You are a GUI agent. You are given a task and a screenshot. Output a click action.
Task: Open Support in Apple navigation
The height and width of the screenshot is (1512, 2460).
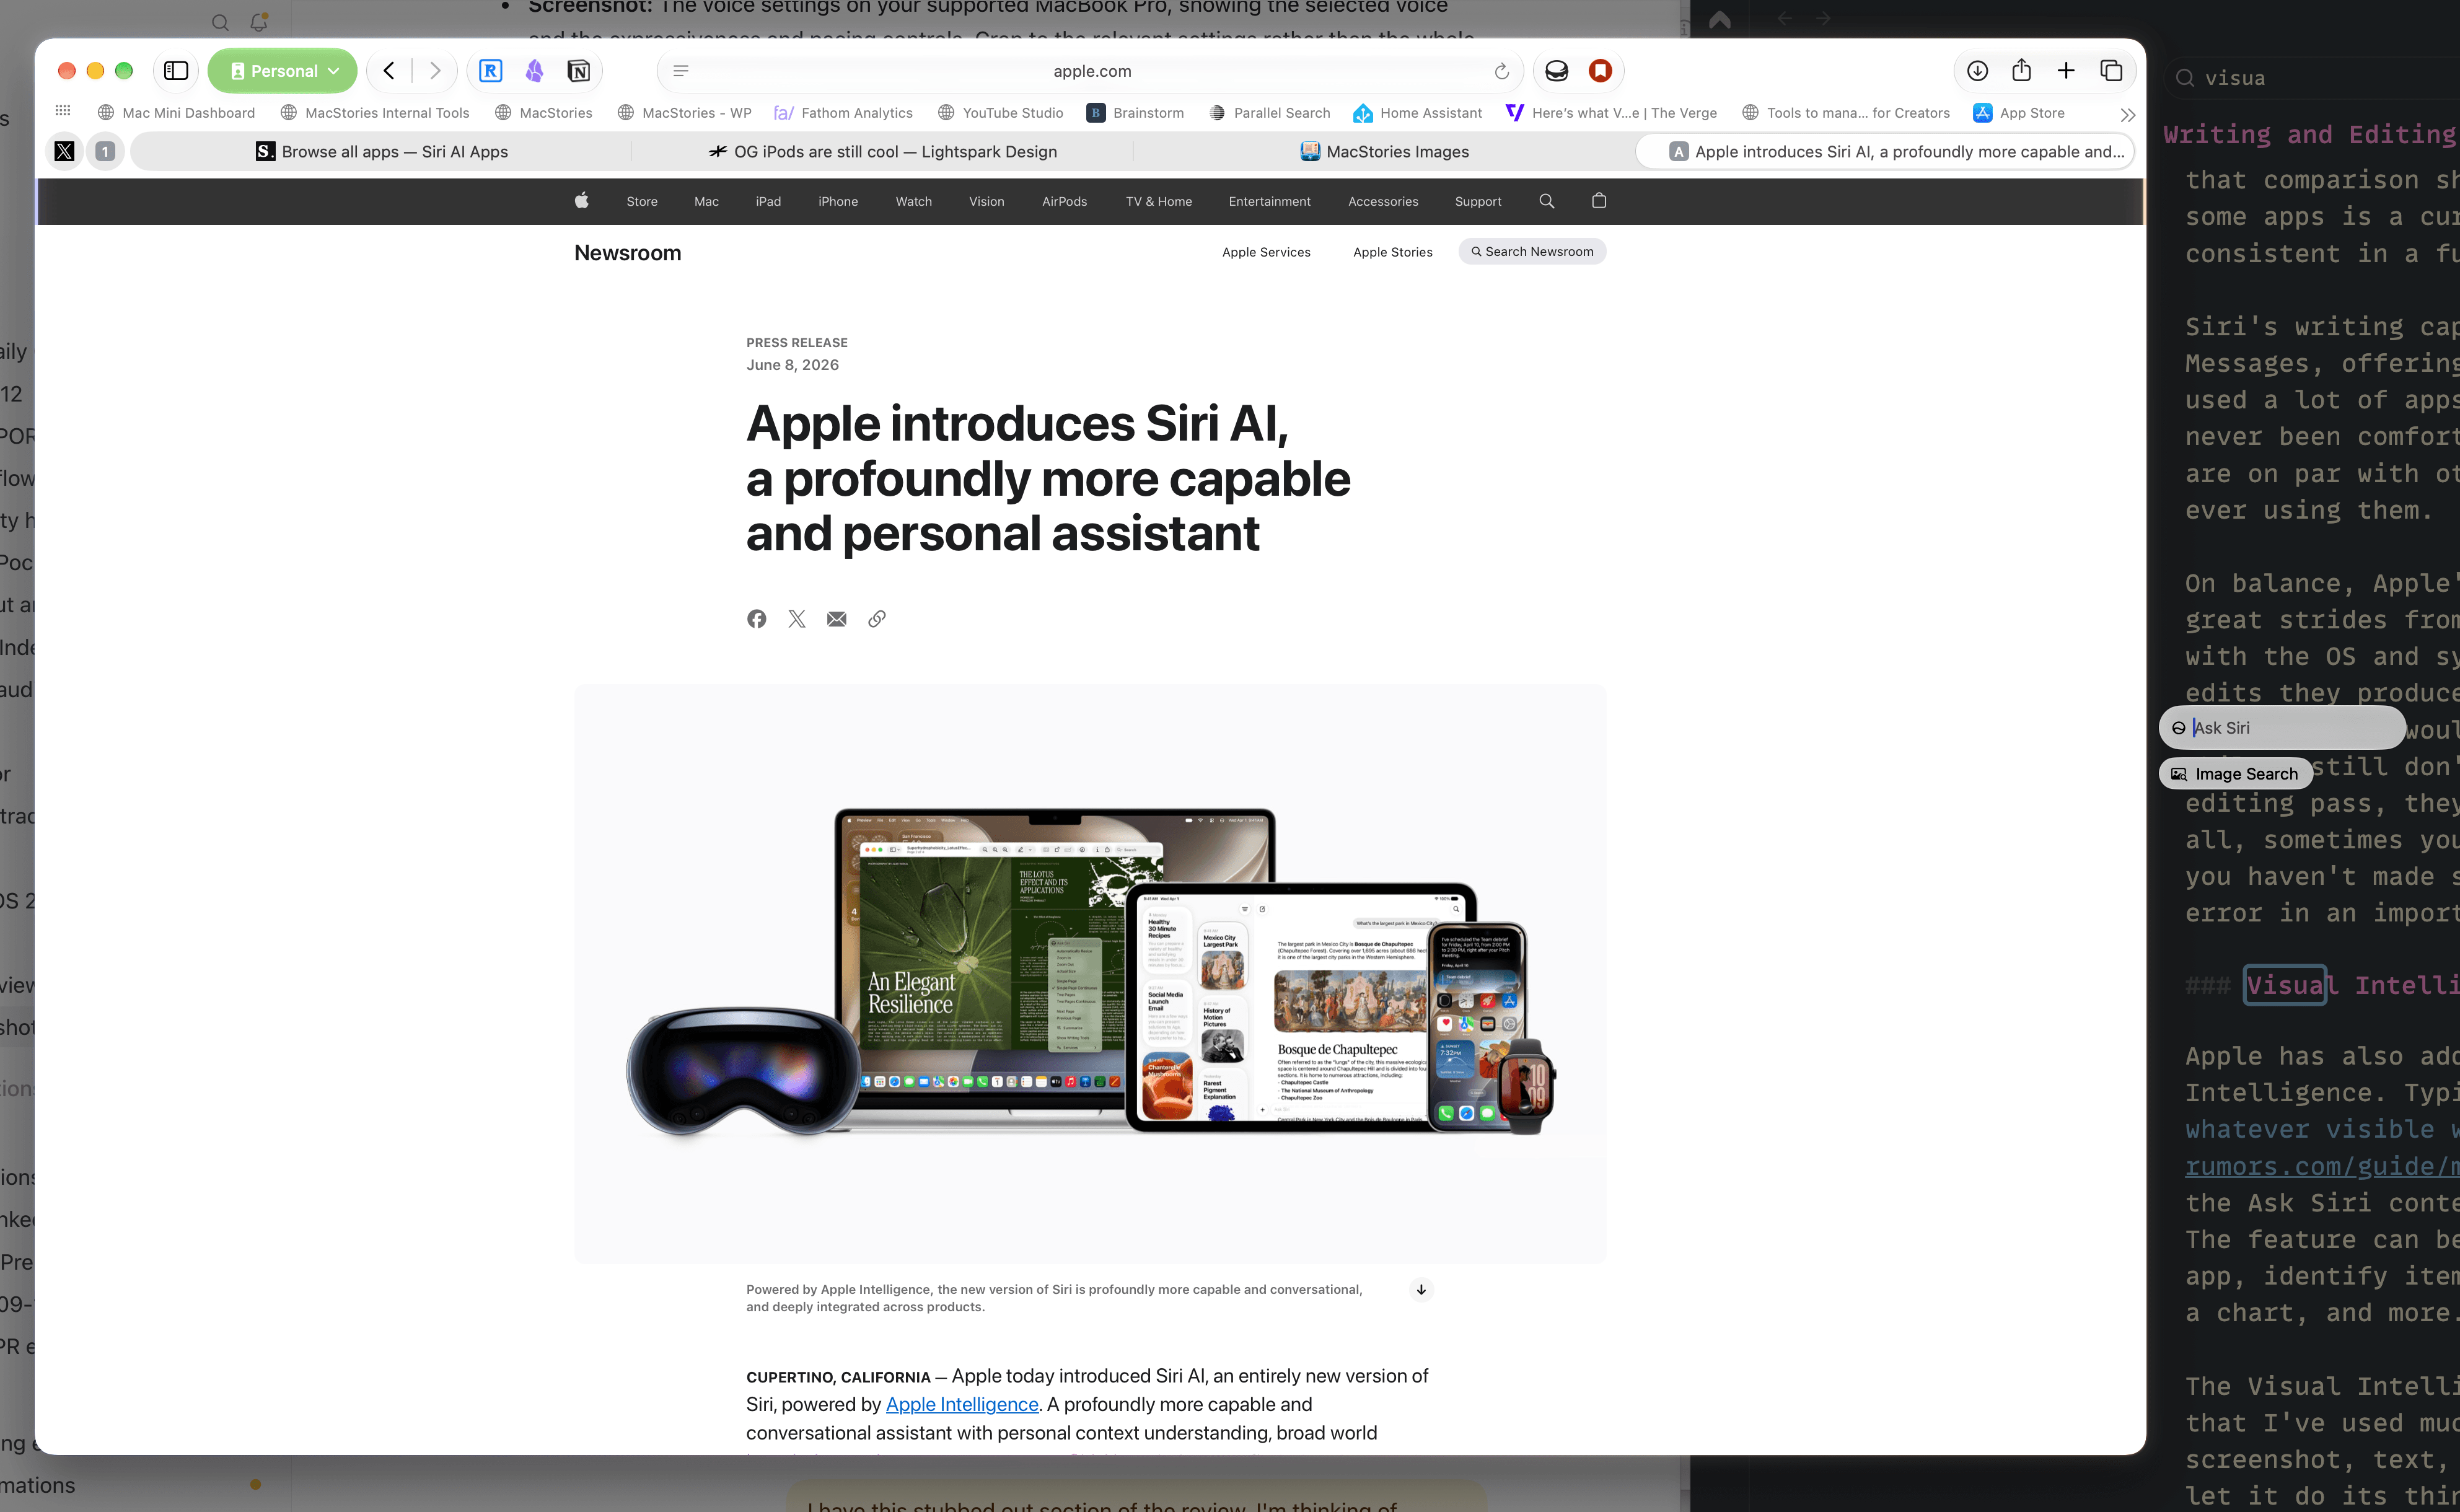1477,201
